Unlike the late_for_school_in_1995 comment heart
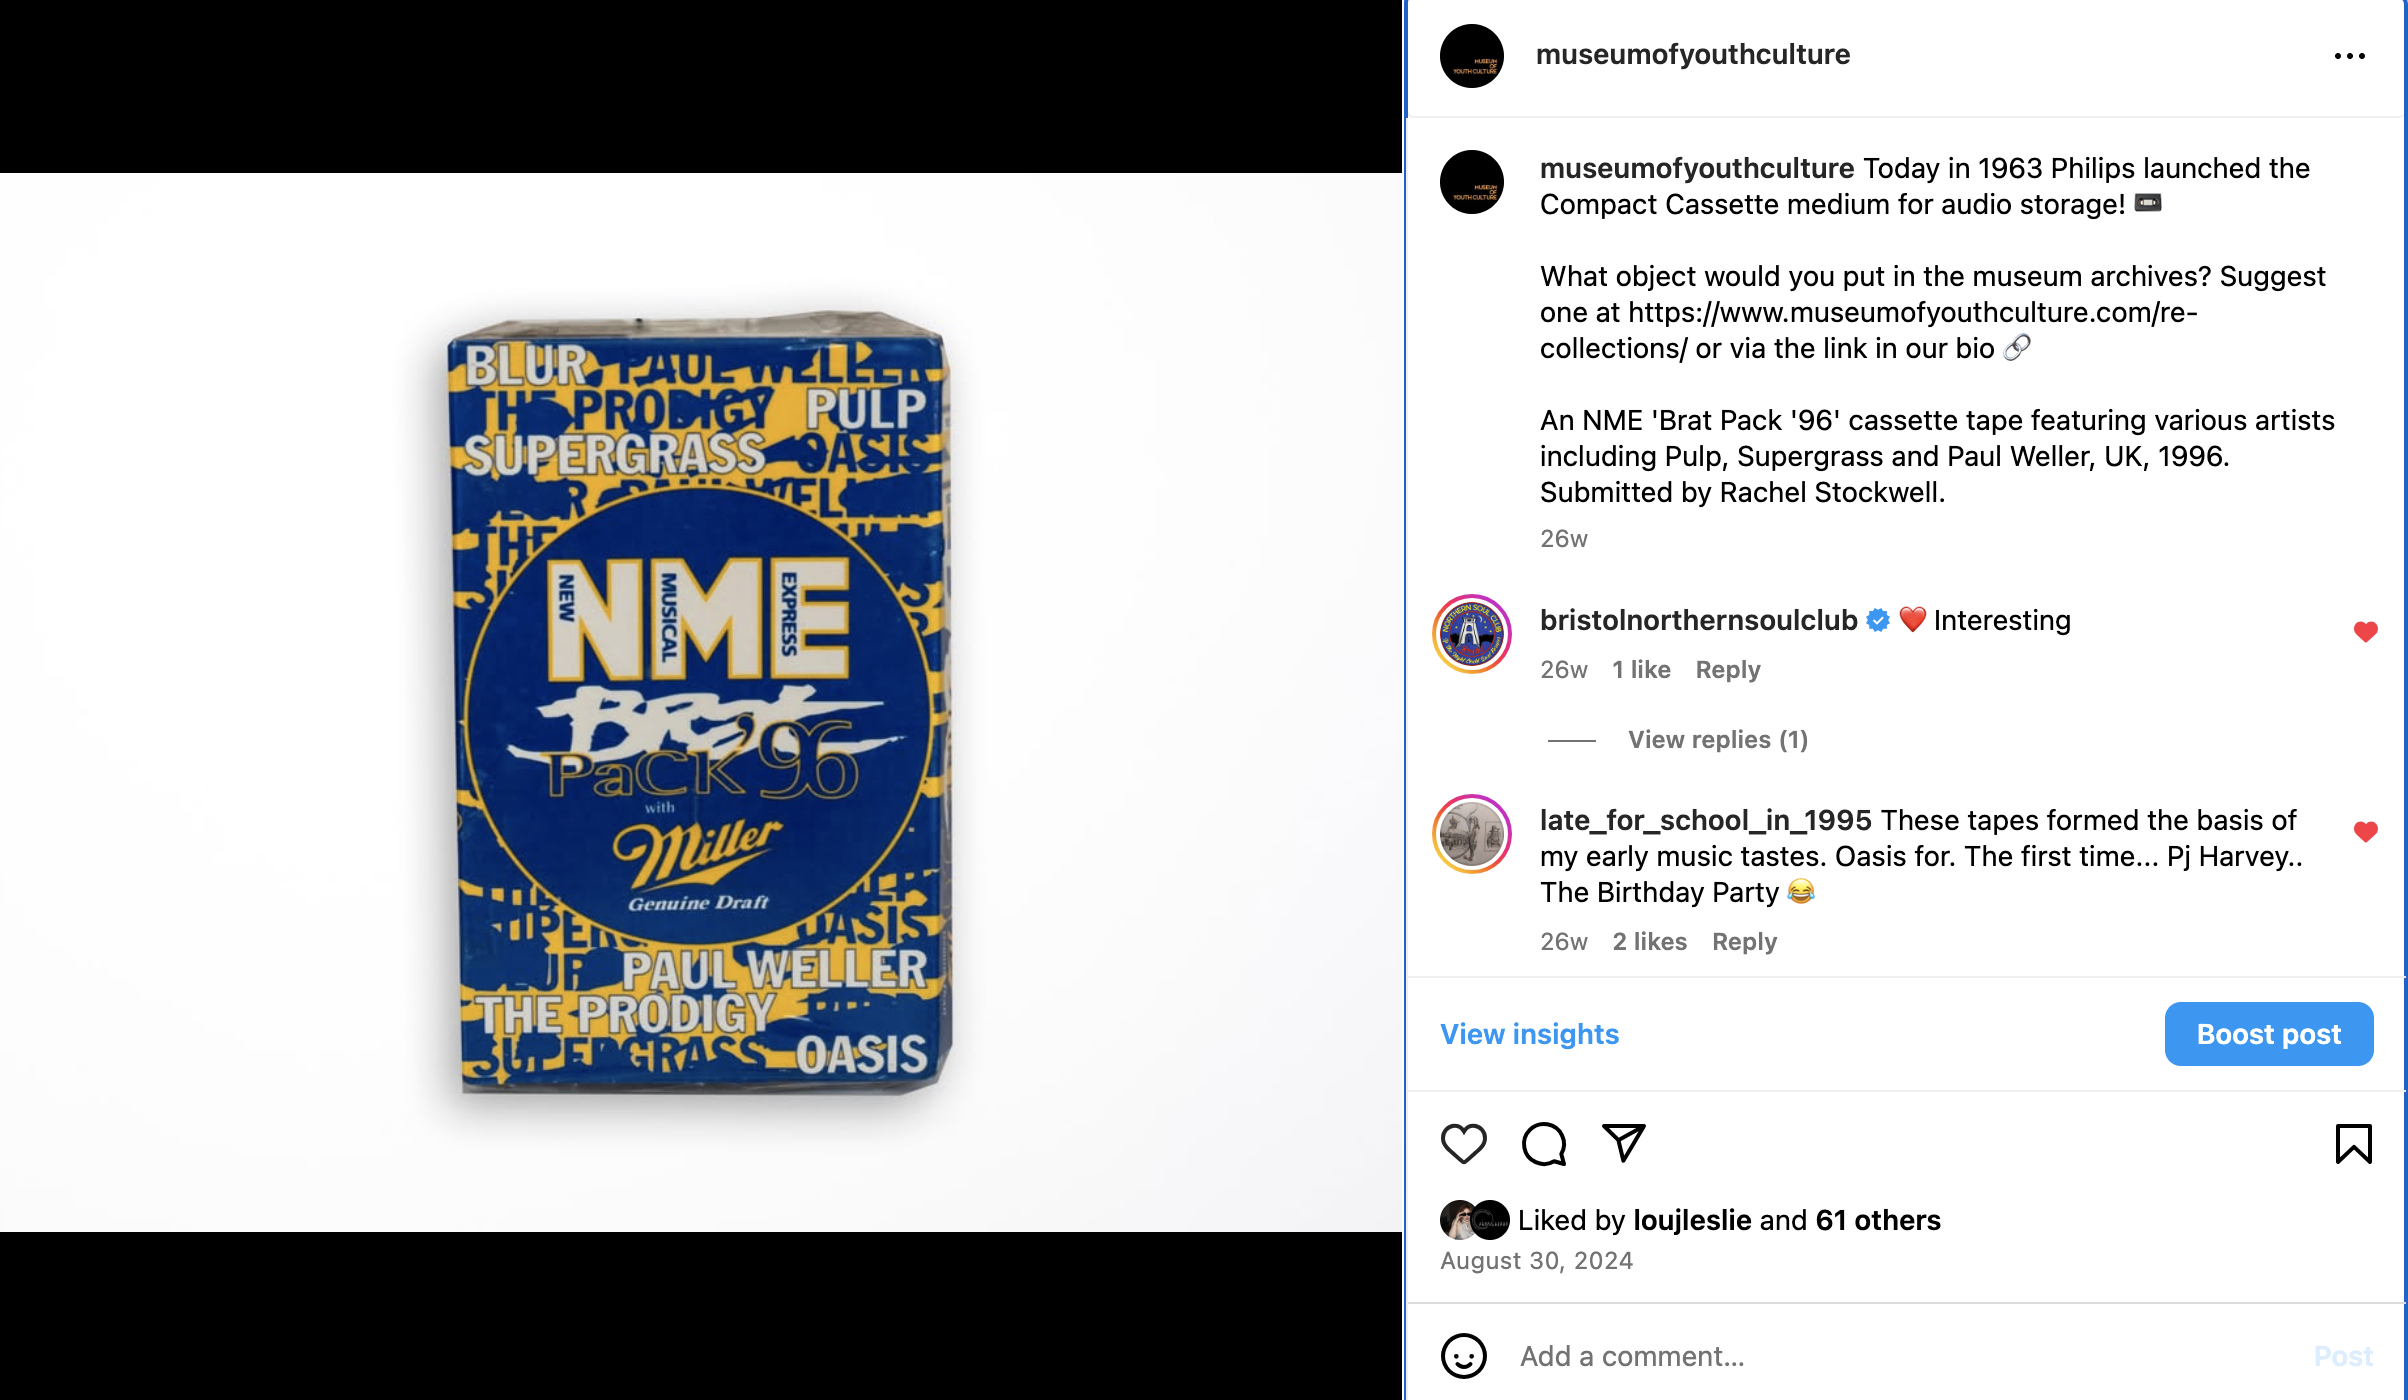Screen dimensions: 2408x1400 click(2365, 832)
